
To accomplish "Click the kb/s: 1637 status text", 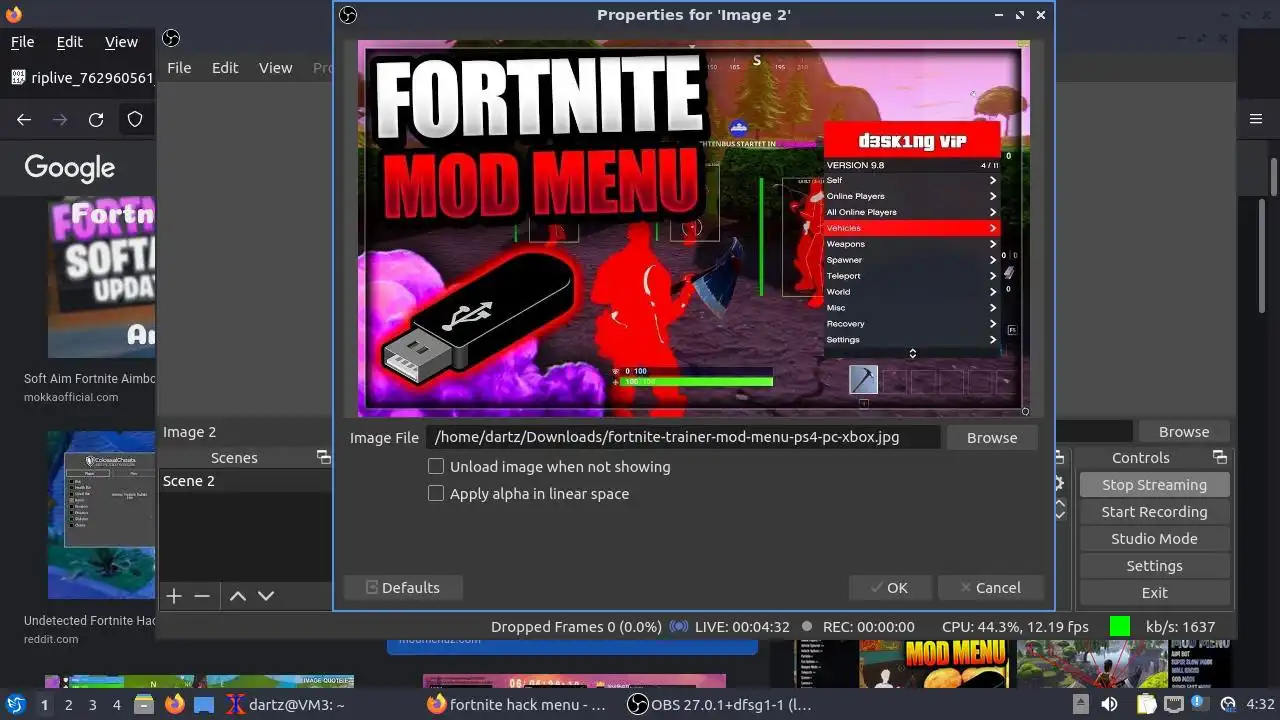I will tap(1180, 626).
